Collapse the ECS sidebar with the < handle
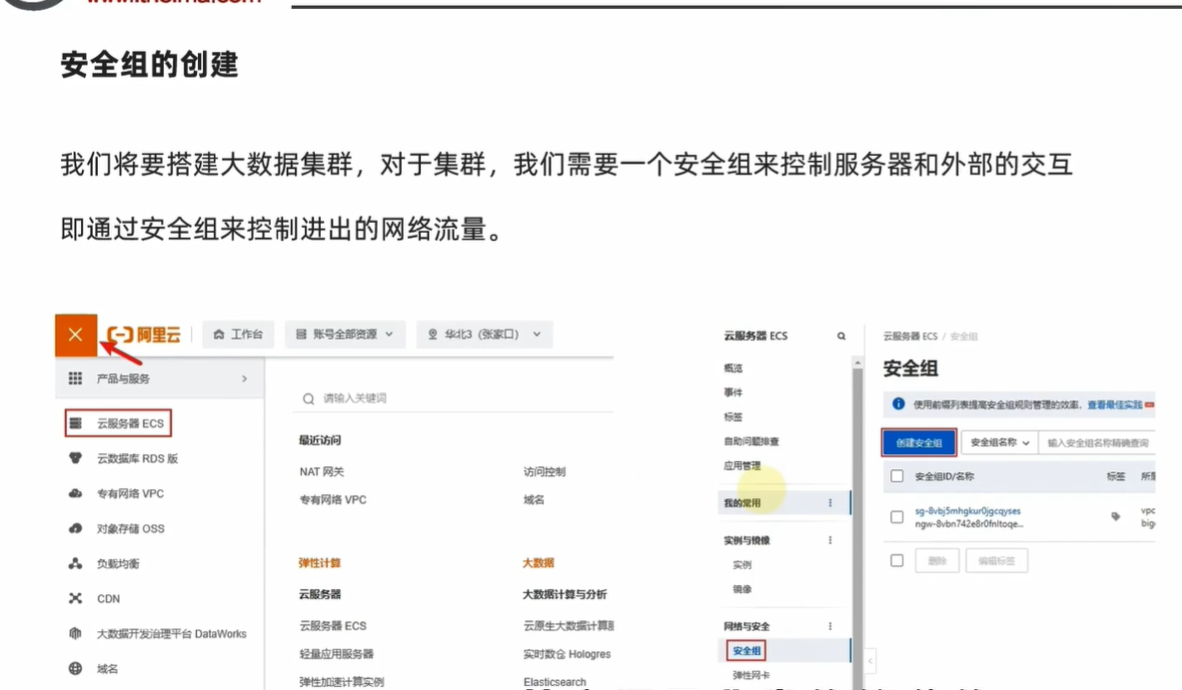Image resolution: width=1182 pixels, height=690 pixels. [x=870, y=661]
